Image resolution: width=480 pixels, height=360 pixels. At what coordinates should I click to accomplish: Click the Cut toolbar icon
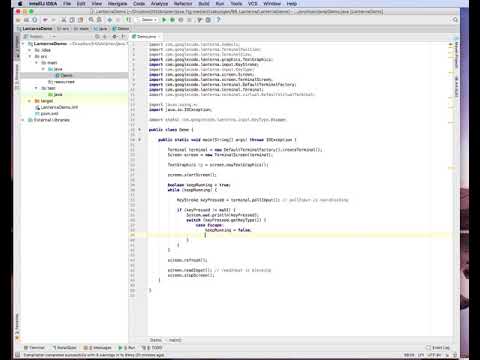pos(64,20)
